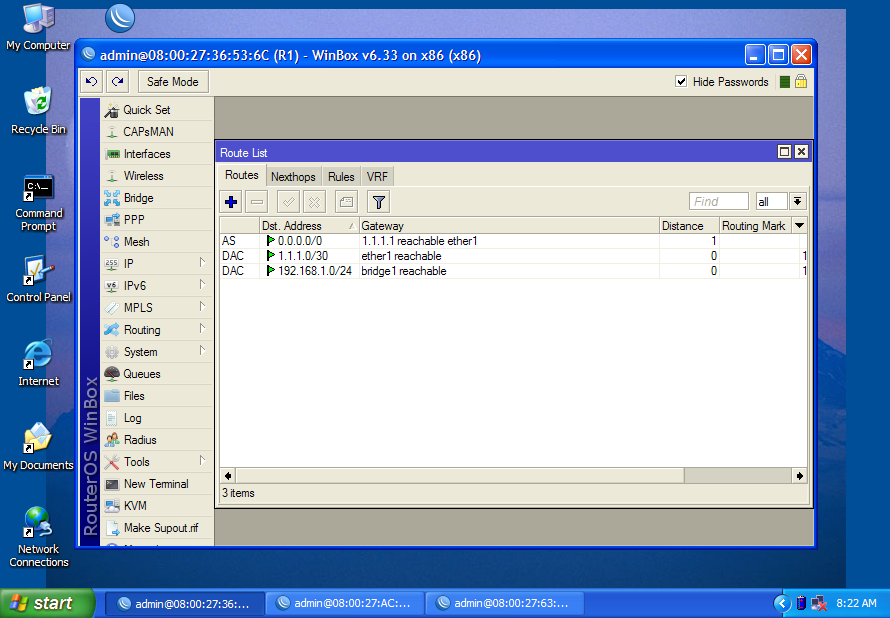
Task: Open the KVM menu
Action: [x=157, y=506]
